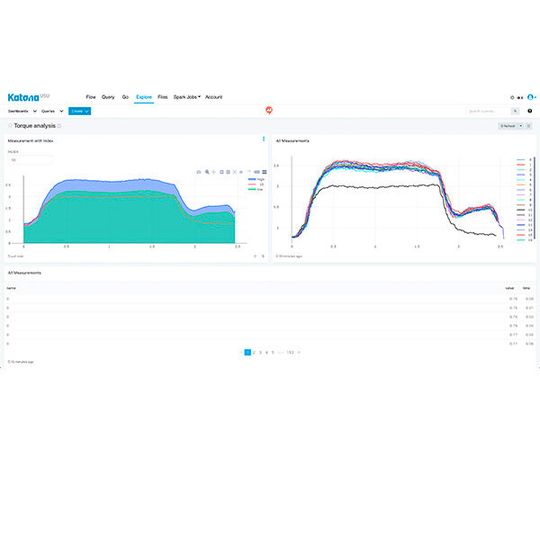Open the Go menu item
This screenshot has width=540, height=540.
point(125,97)
